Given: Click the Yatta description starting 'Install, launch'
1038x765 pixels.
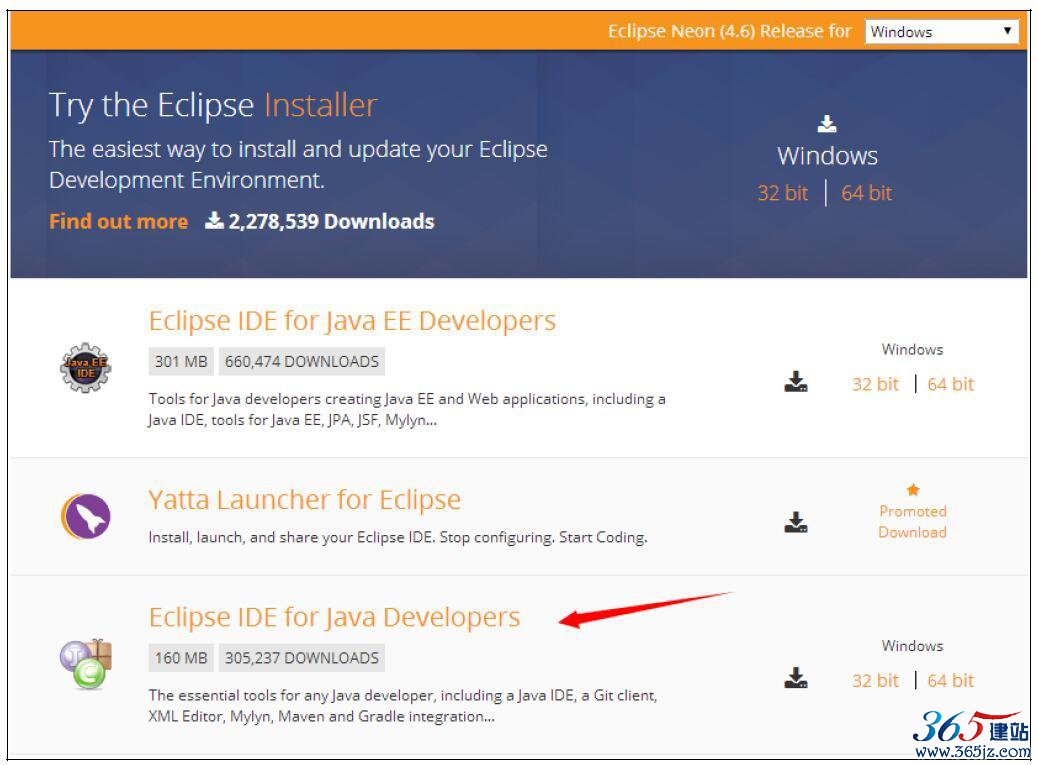Looking at the screenshot, I should (x=398, y=537).
